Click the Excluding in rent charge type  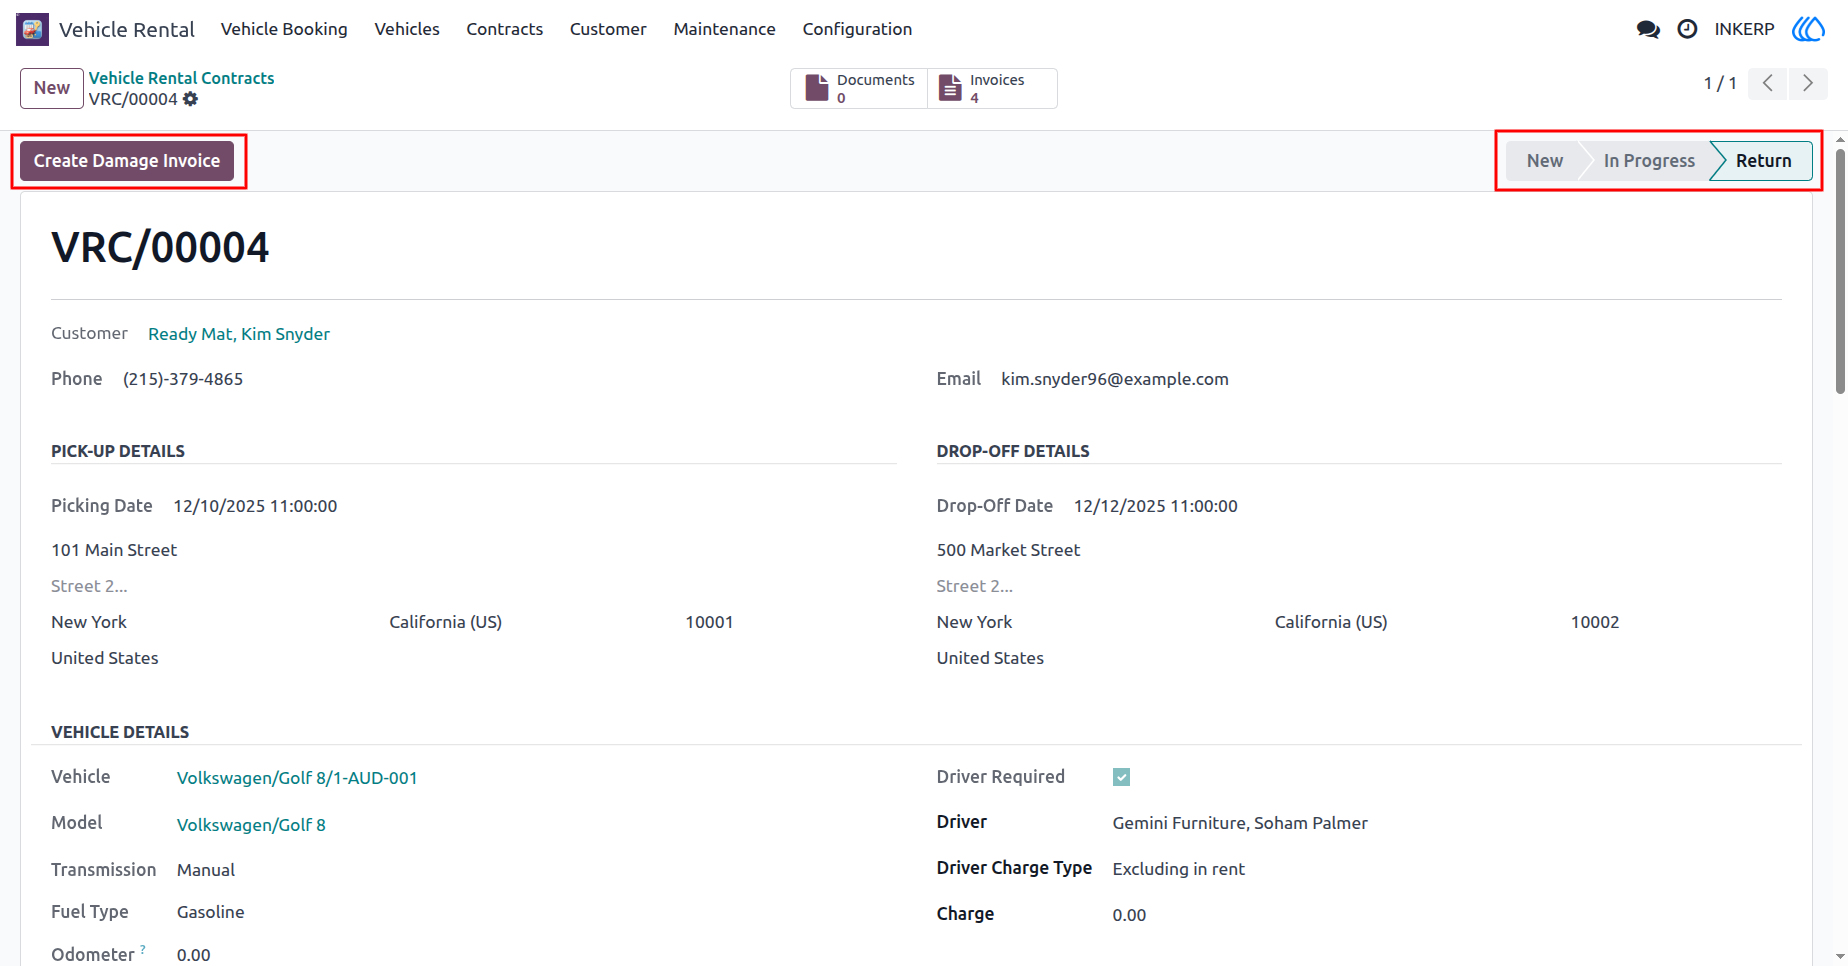click(x=1179, y=869)
